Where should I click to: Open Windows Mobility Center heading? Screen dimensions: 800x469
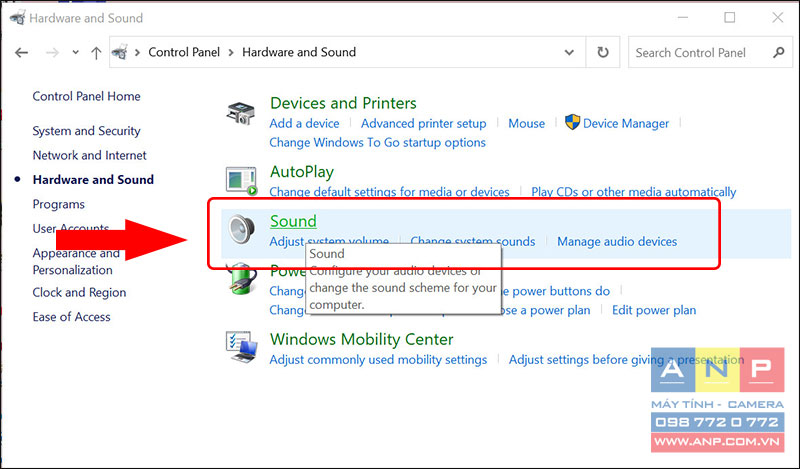(361, 339)
